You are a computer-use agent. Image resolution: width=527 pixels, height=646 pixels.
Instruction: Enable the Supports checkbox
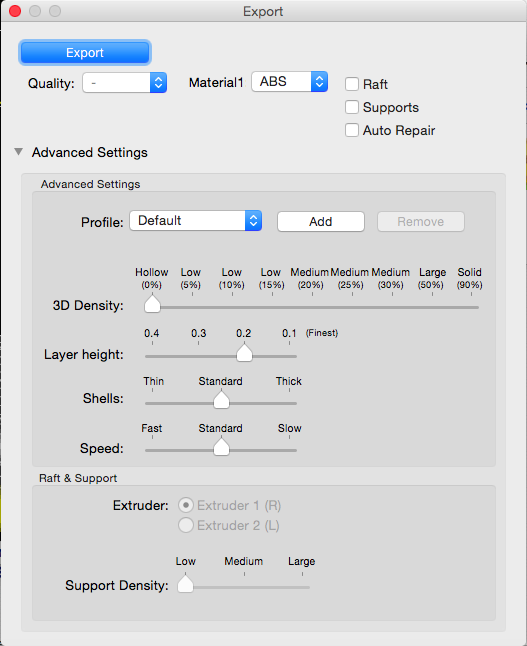click(352, 107)
